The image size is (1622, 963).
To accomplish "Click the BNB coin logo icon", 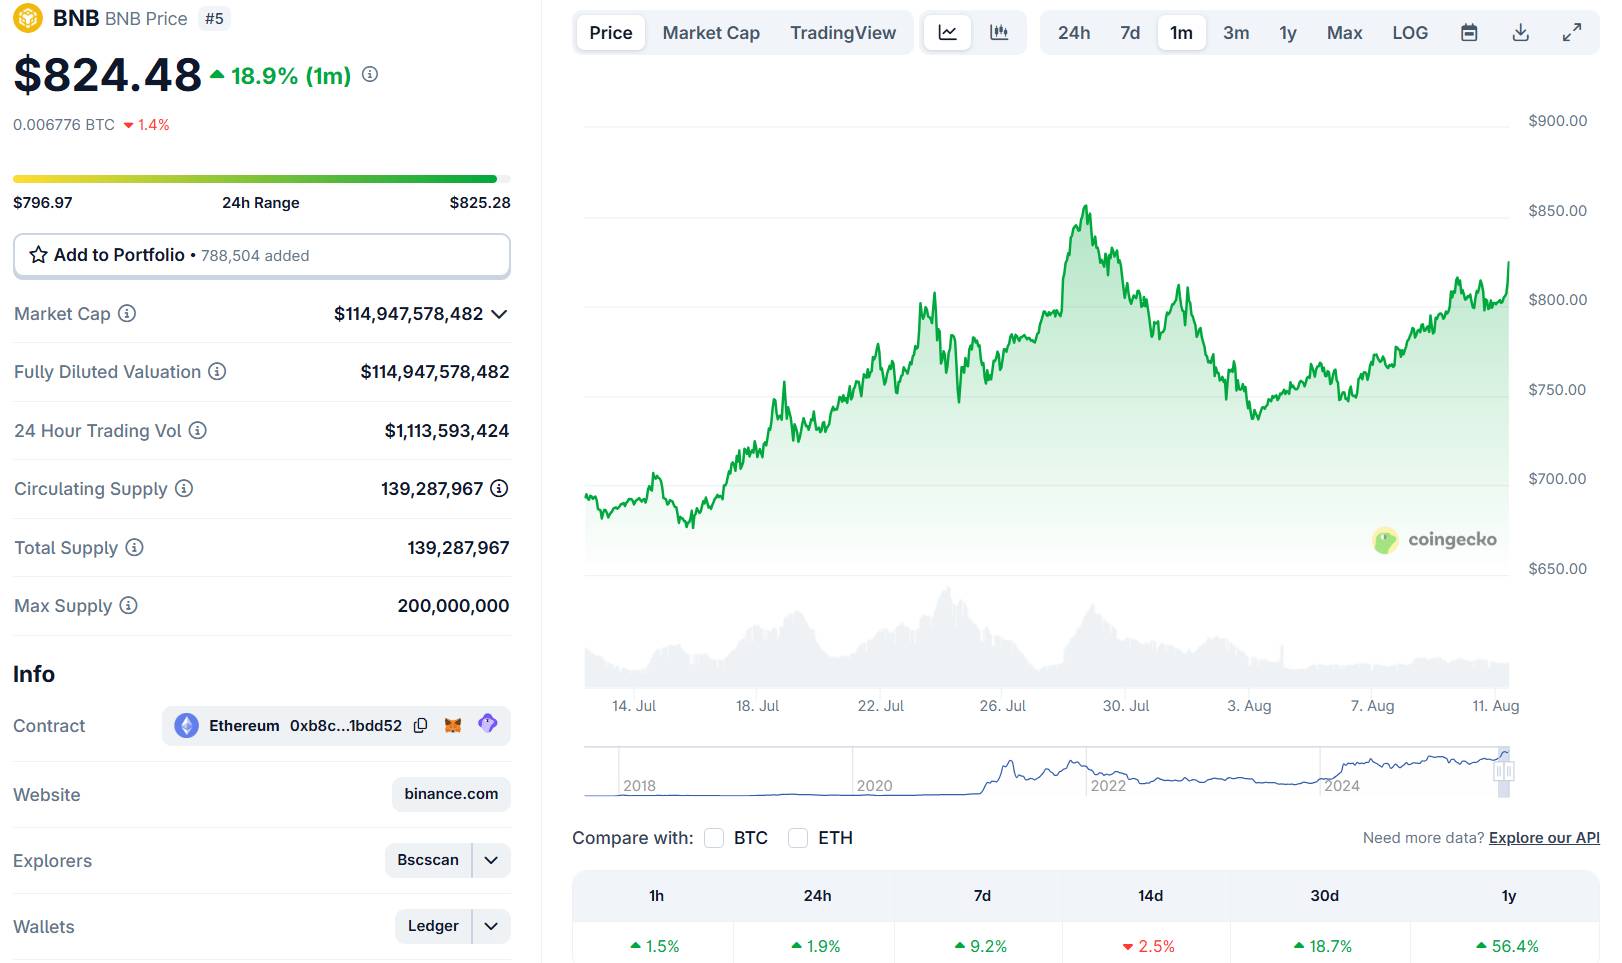I will 28,18.
